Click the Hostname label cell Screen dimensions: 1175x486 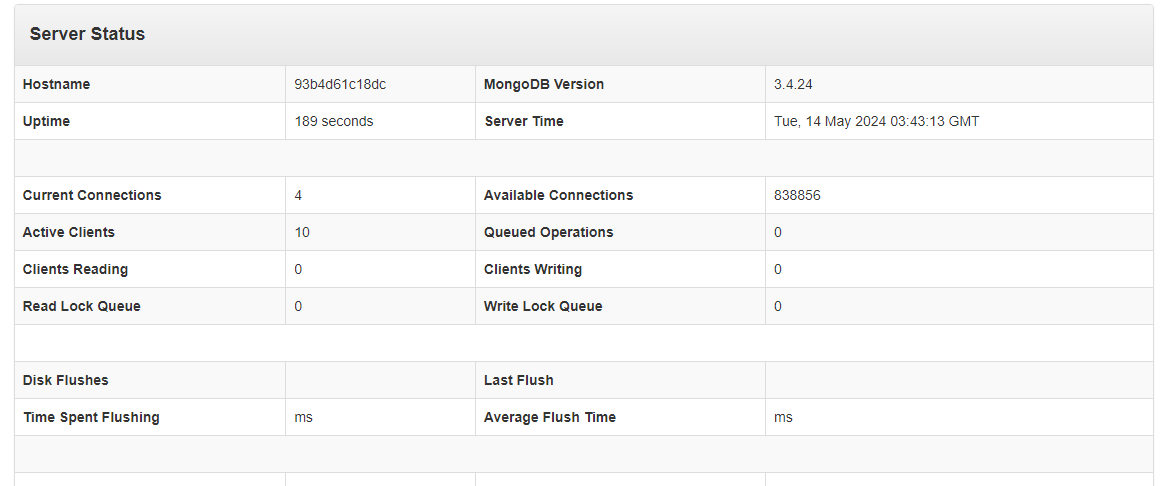tap(150, 85)
